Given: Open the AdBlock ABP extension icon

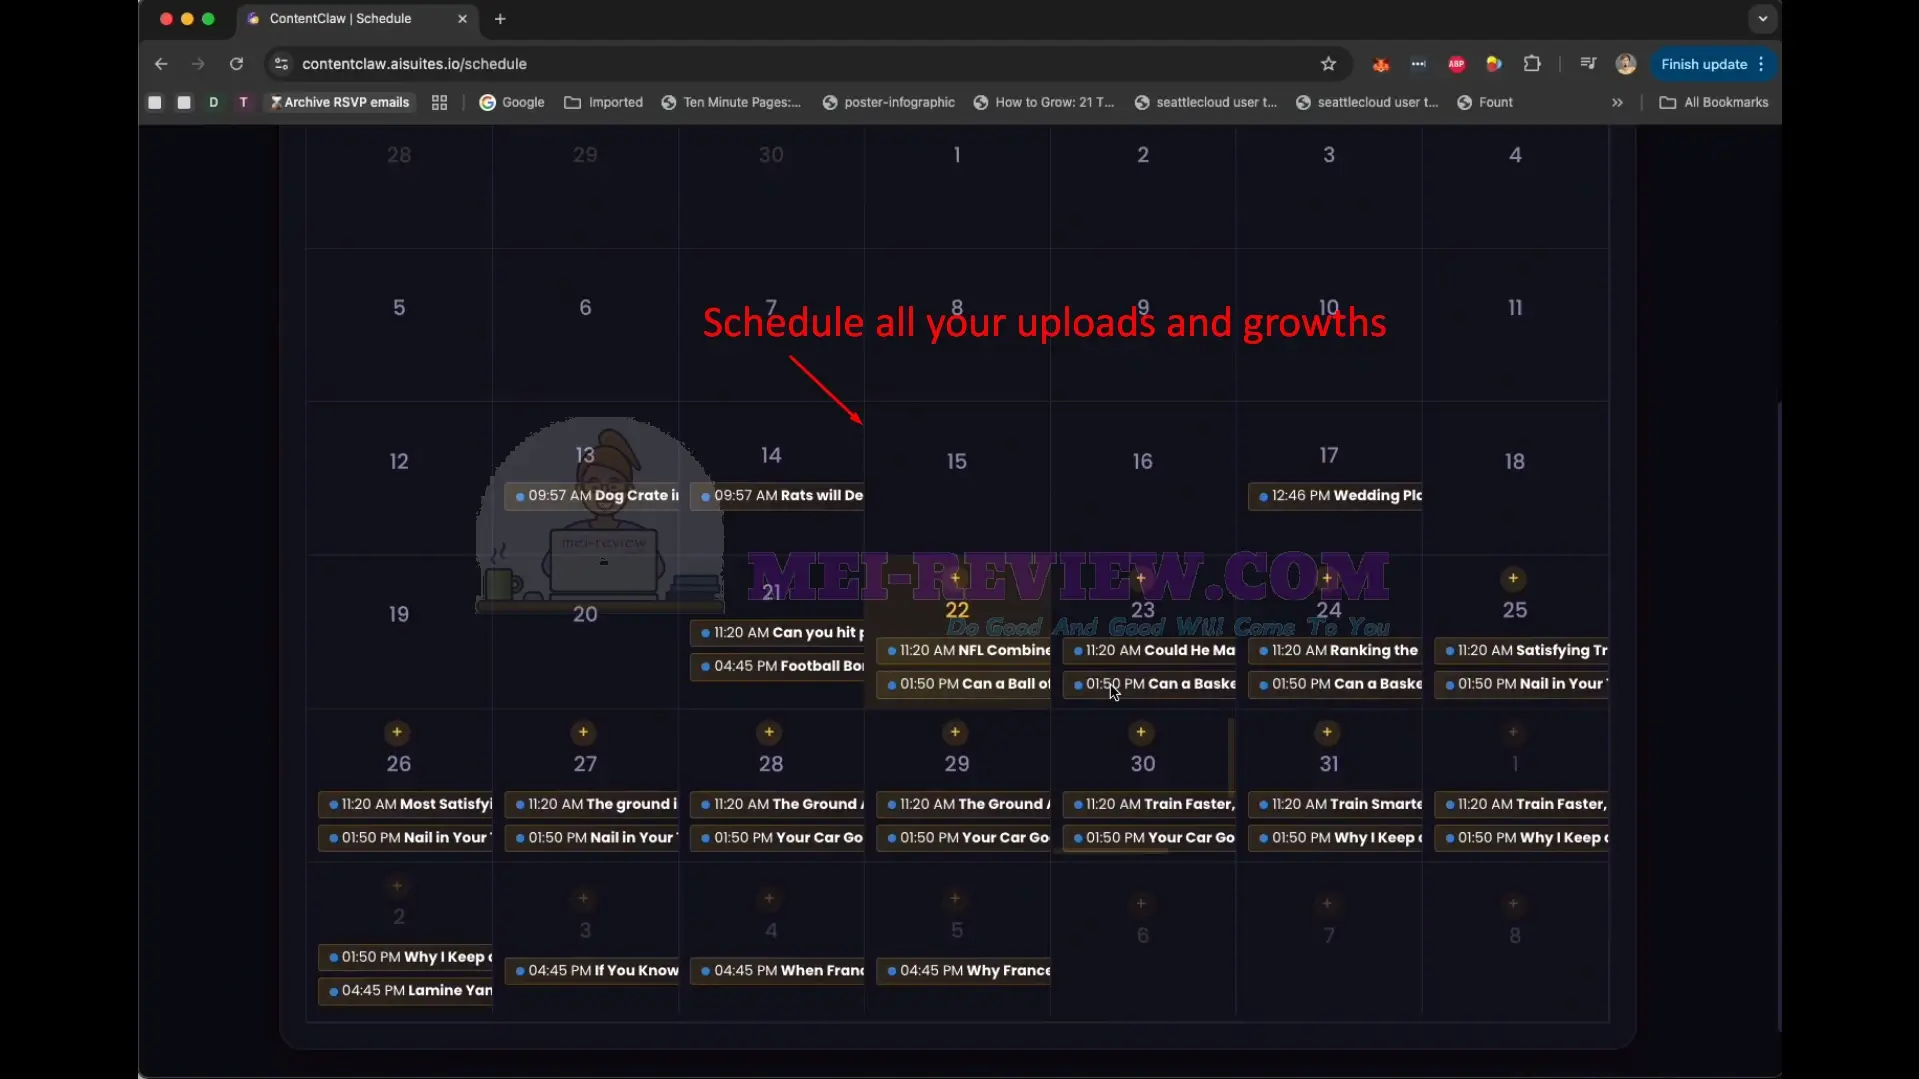Looking at the screenshot, I should tap(1456, 64).
